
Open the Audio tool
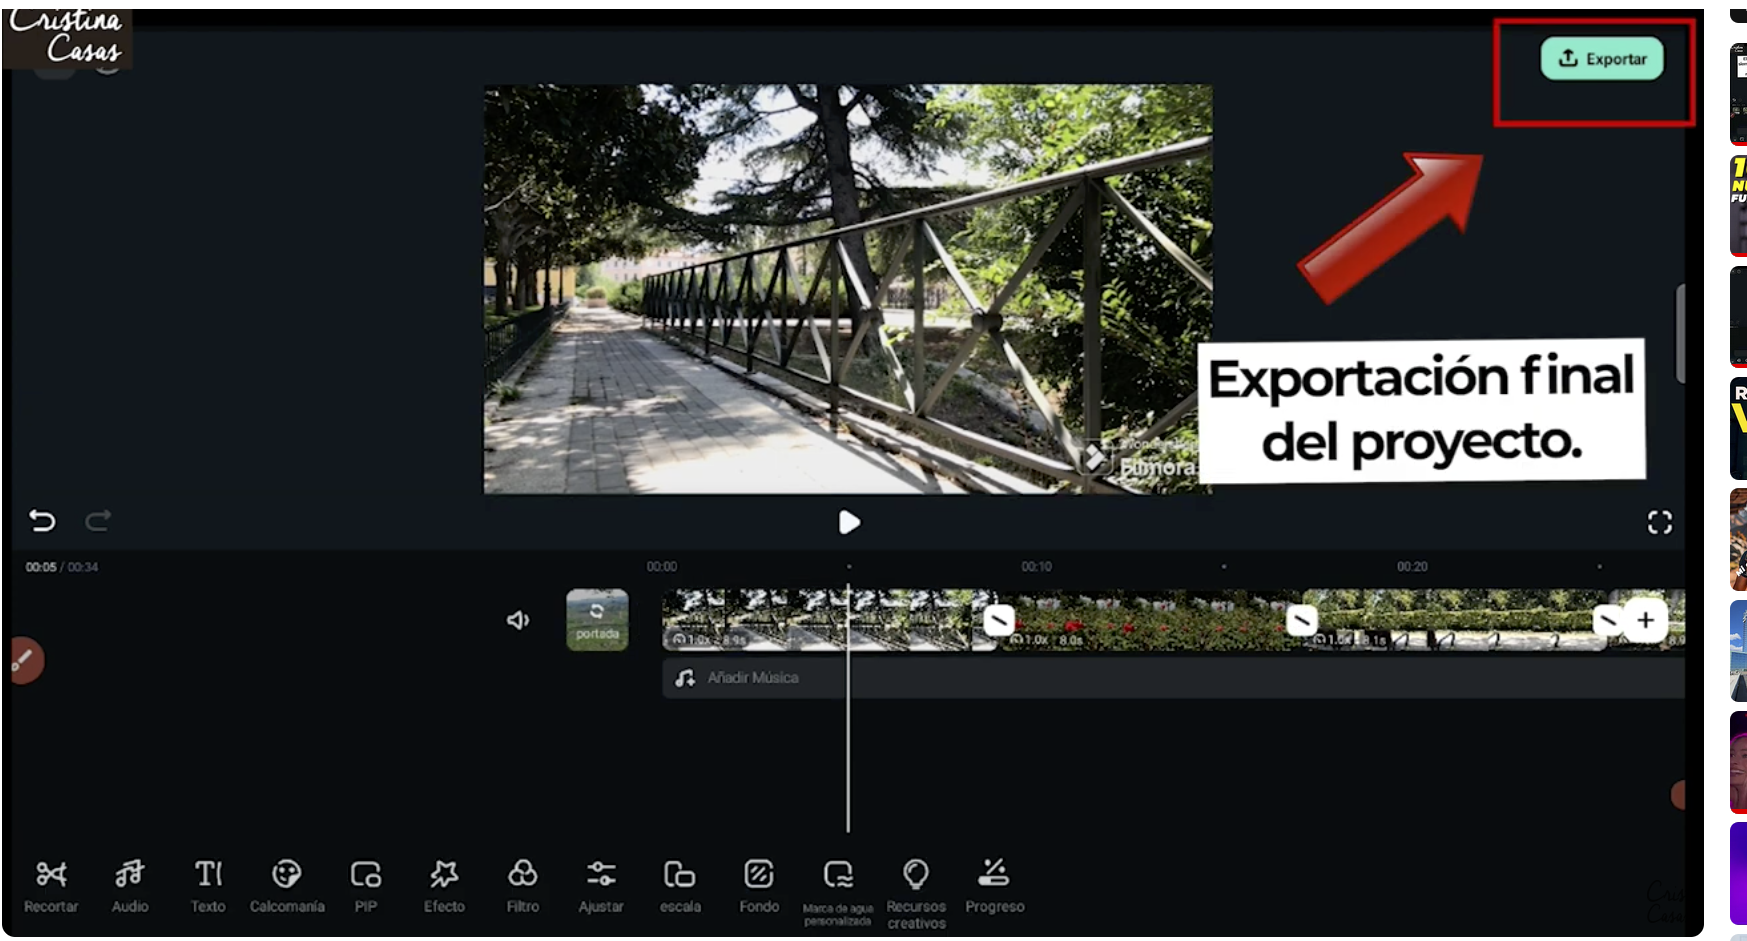[130, 886]
